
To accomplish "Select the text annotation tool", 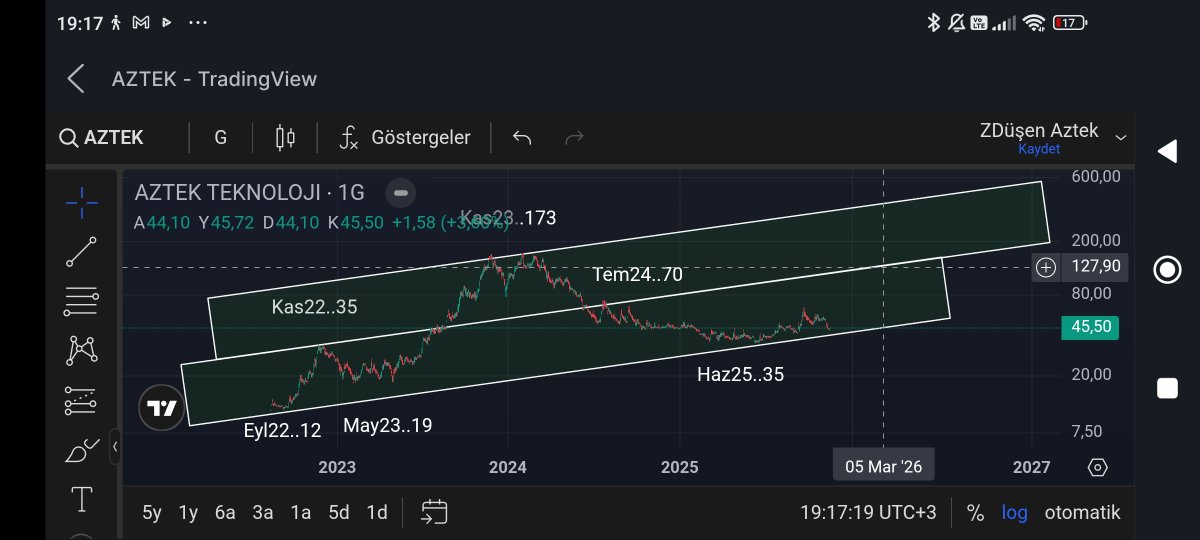I will pyautogui.click(x=81, y=499).
